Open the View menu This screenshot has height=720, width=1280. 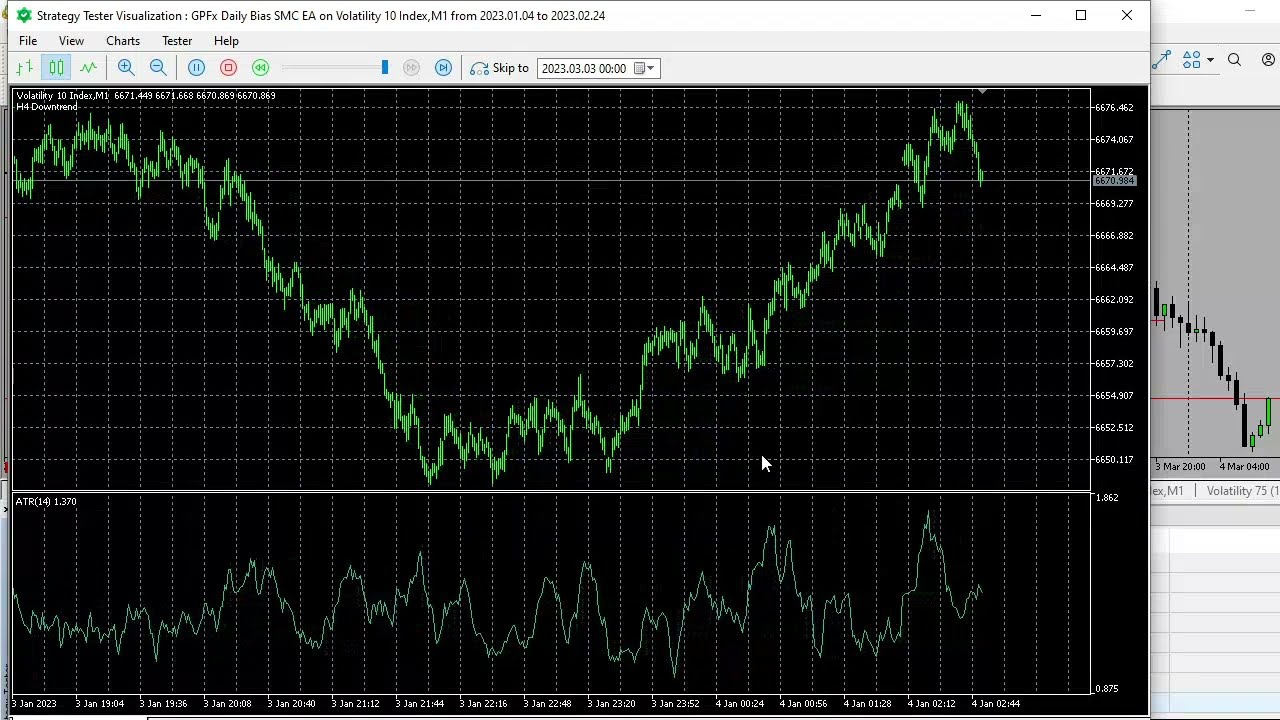[71, 41]
